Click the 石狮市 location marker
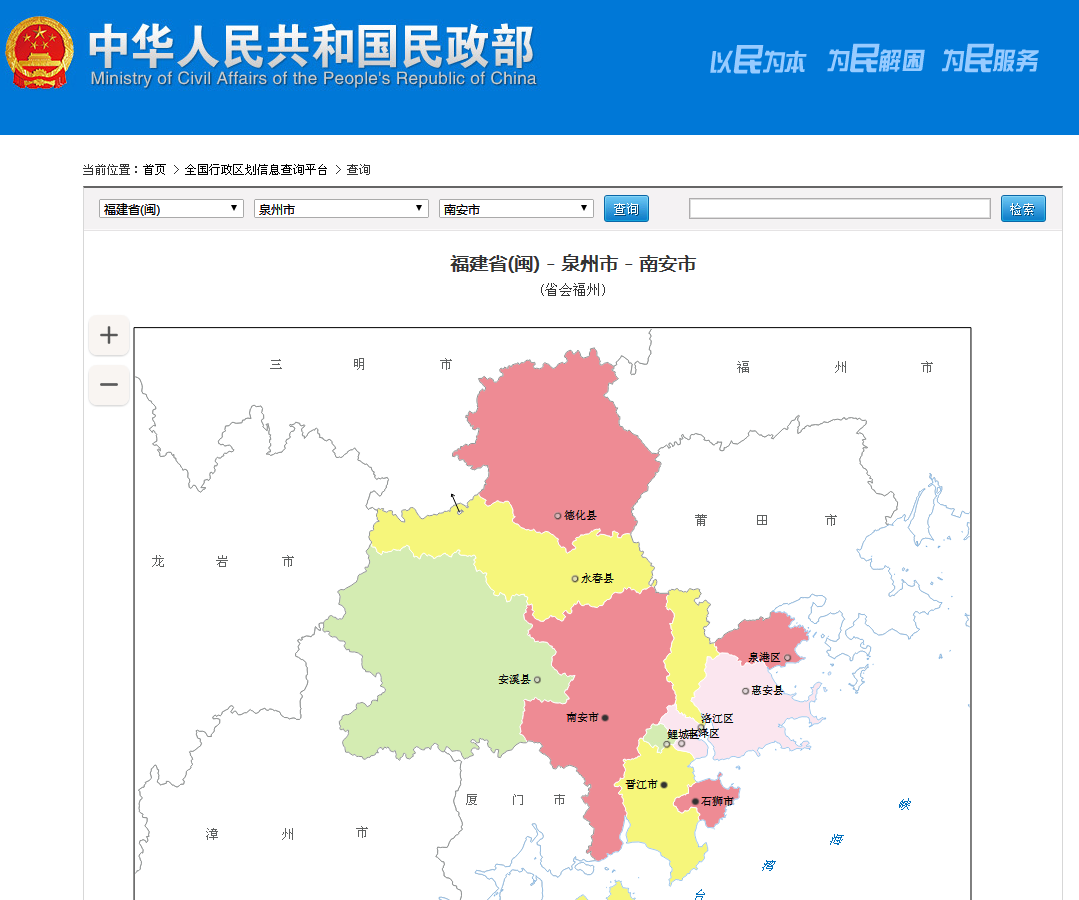Viewport: 1079px width, 900px height. pos(695,801)
